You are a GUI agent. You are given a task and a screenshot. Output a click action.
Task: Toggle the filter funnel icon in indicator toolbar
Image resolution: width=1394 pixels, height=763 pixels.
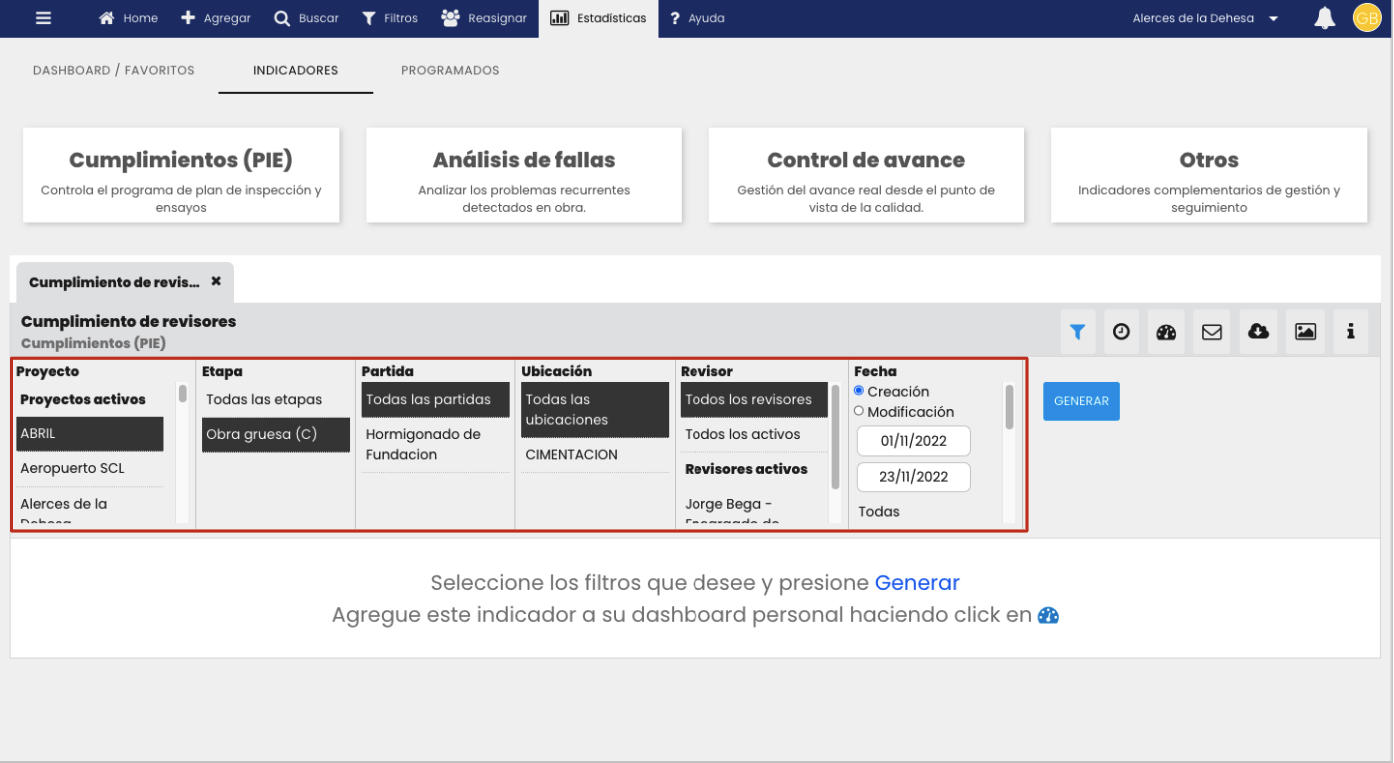1077,332
